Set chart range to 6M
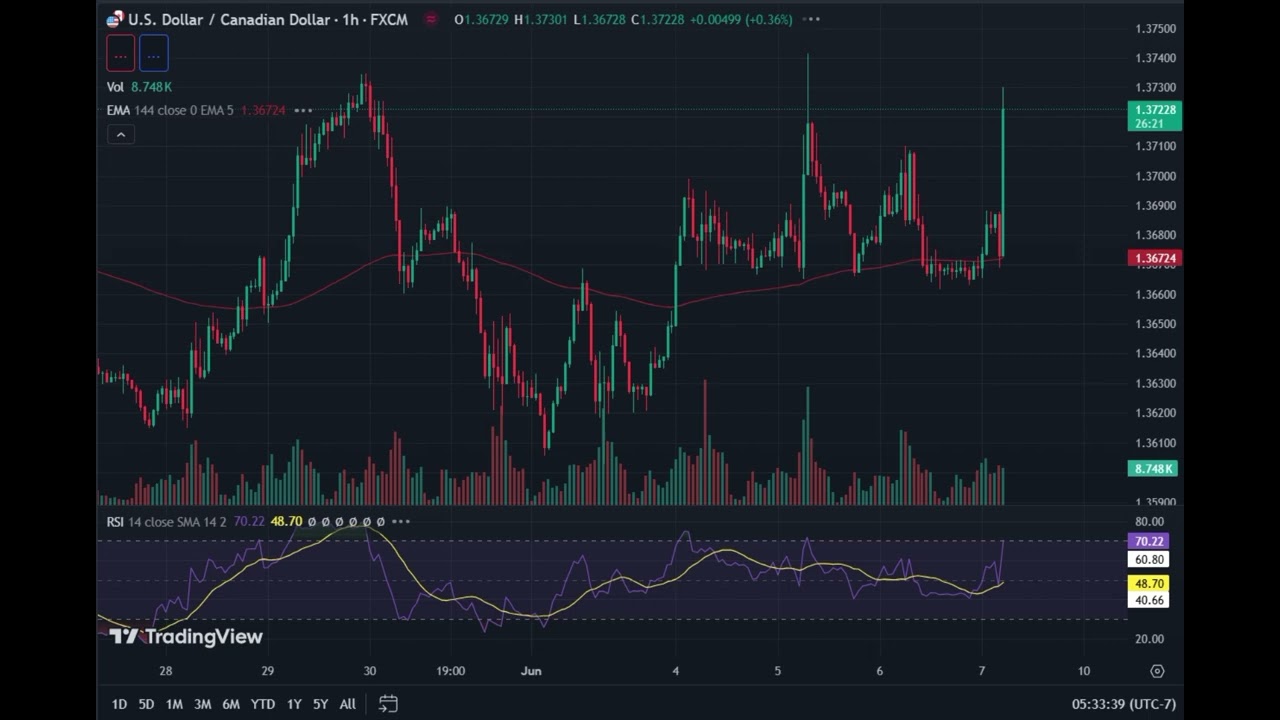 pos(231,704)
